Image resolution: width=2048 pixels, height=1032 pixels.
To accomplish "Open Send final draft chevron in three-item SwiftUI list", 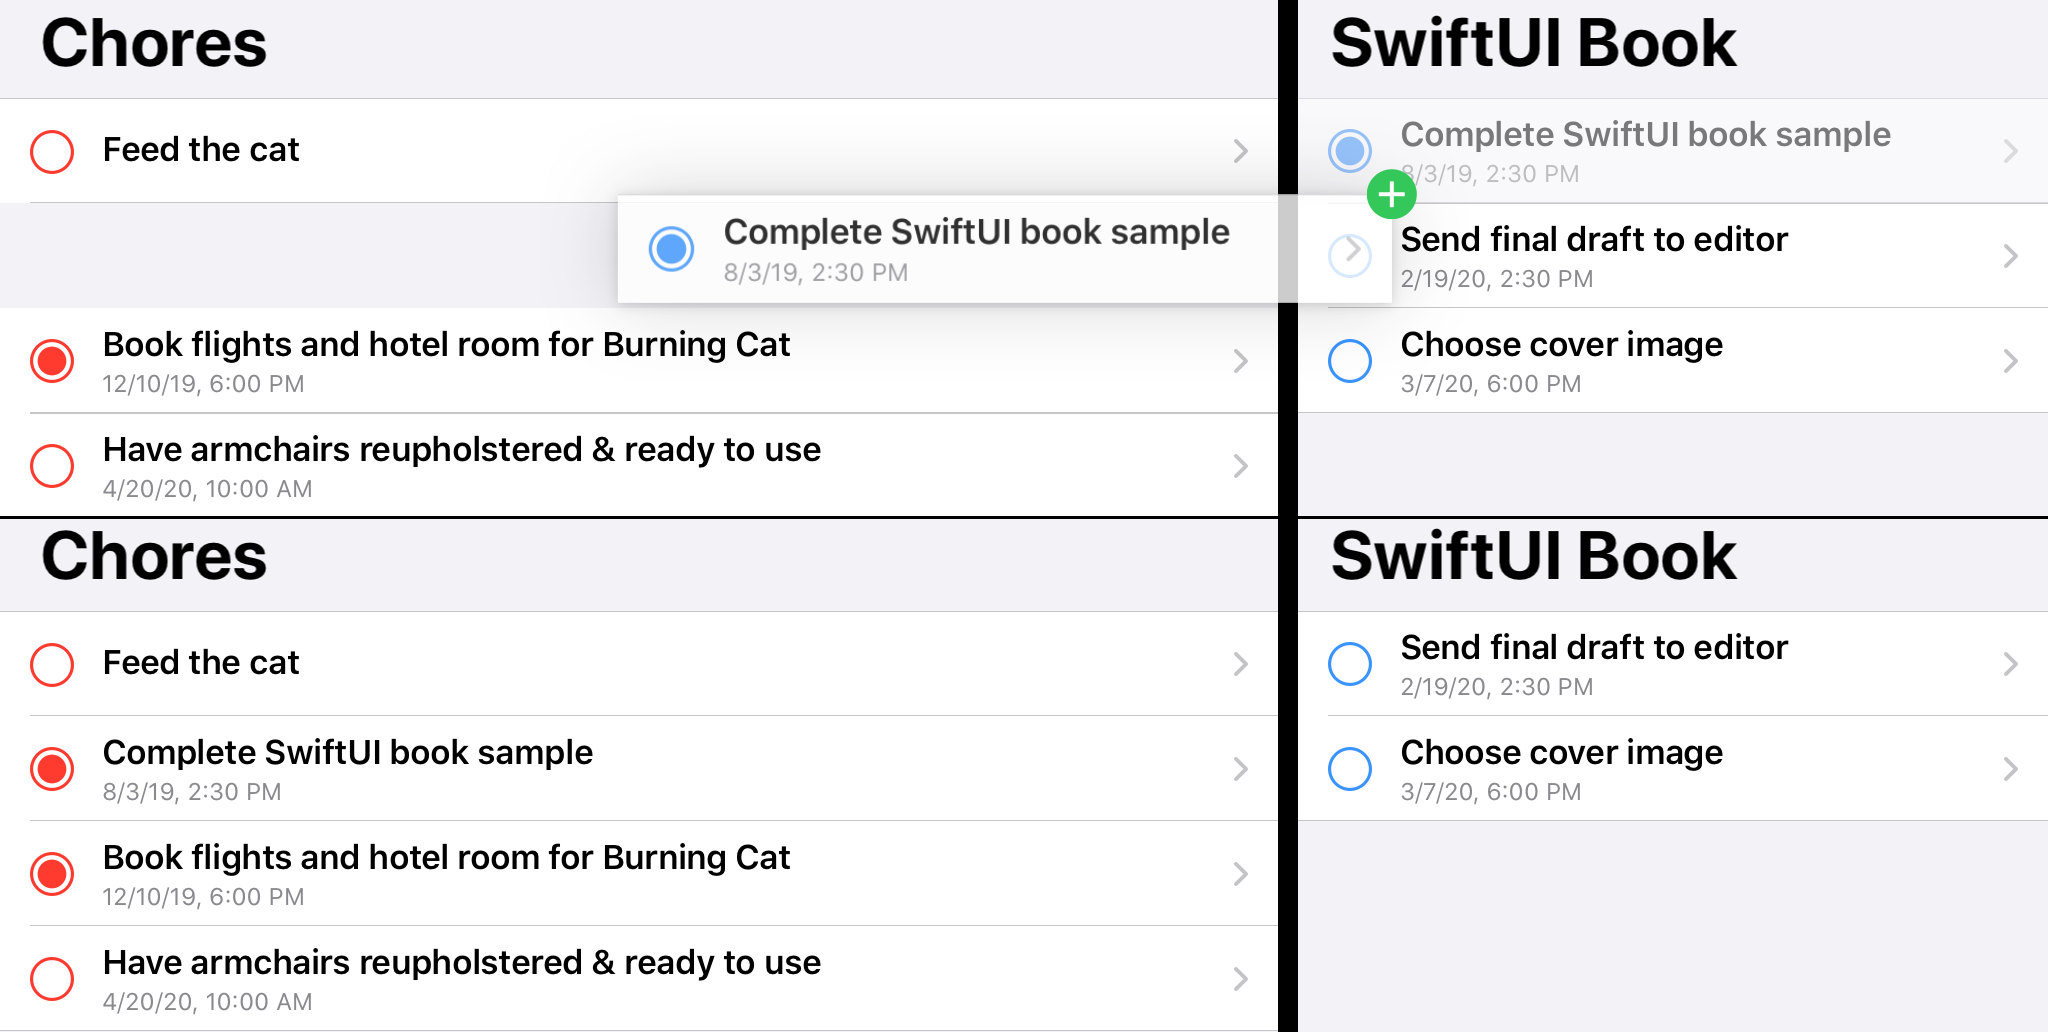I will 2010,256.
